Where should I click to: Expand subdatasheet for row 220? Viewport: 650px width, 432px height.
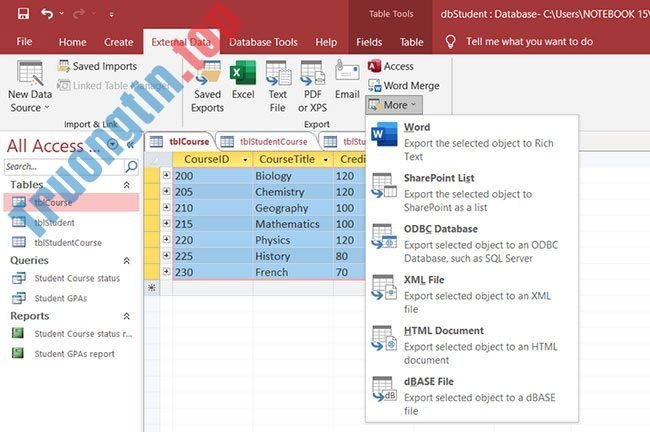pyautogui.click(x=166, y=239)
